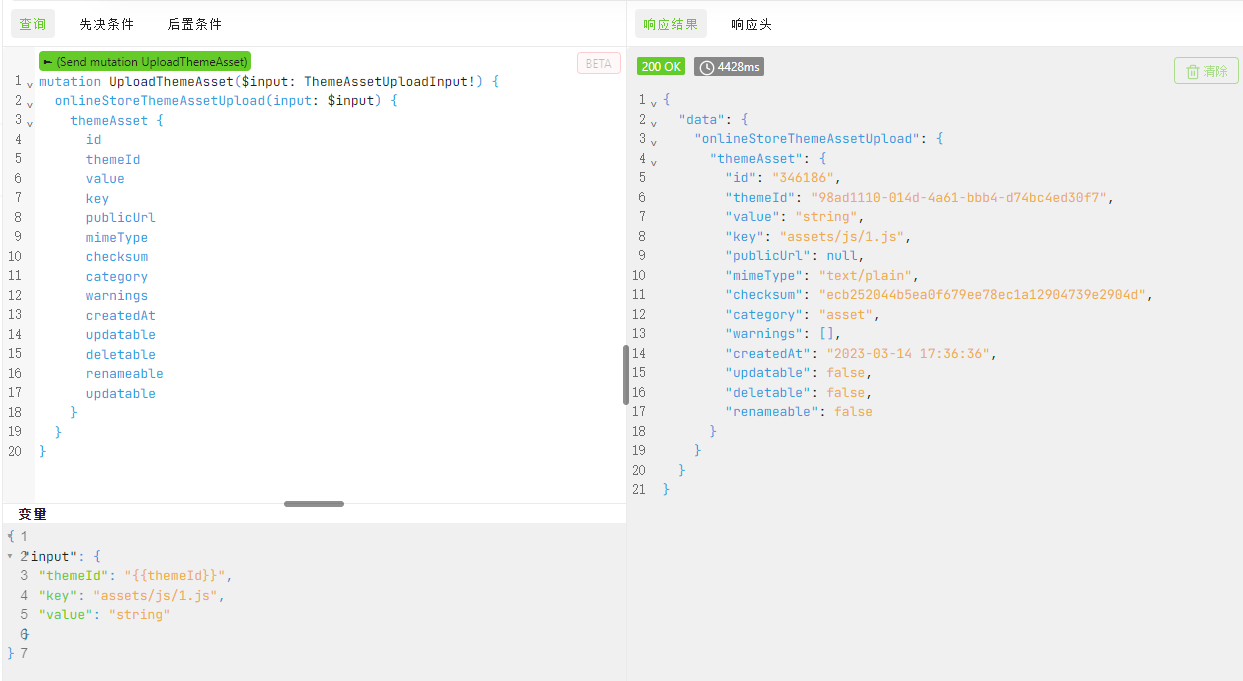1243x681 pixels.
Task: Collapse "themeAsset" in the response JSON
Action: 653,161
